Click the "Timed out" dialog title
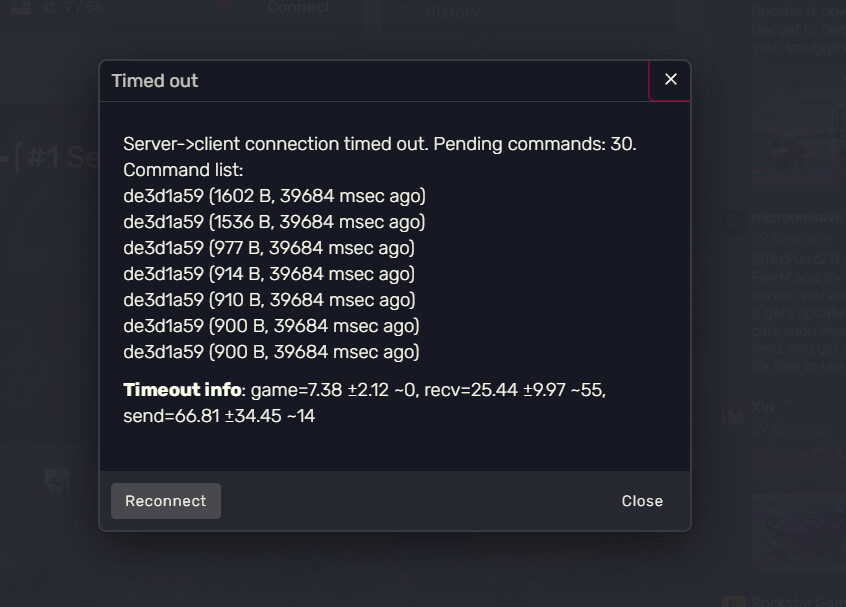Viewport: 846px width, 607px height. click(x=155, y=81)
